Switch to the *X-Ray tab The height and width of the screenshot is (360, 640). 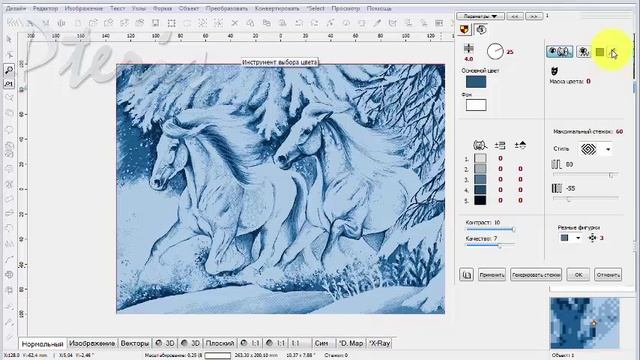(380, 344)
